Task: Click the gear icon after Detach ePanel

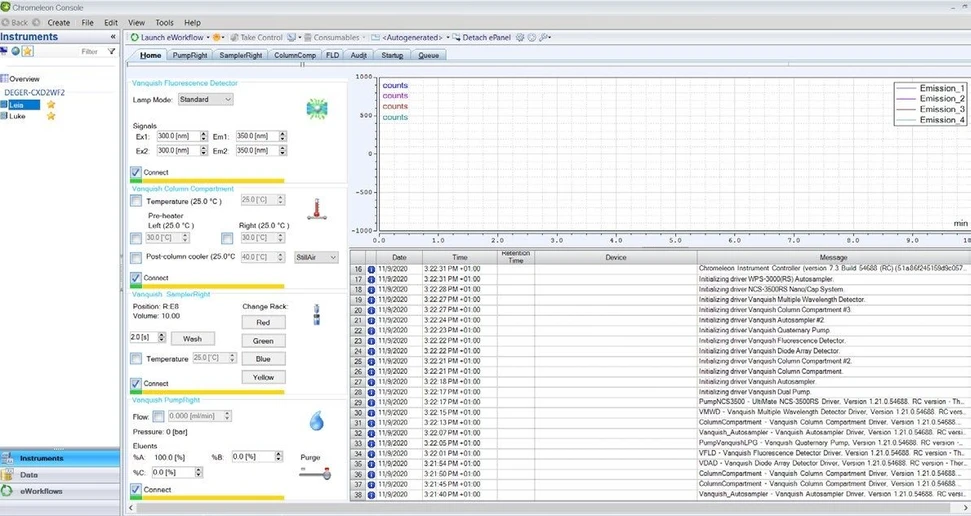Action: 520,38
